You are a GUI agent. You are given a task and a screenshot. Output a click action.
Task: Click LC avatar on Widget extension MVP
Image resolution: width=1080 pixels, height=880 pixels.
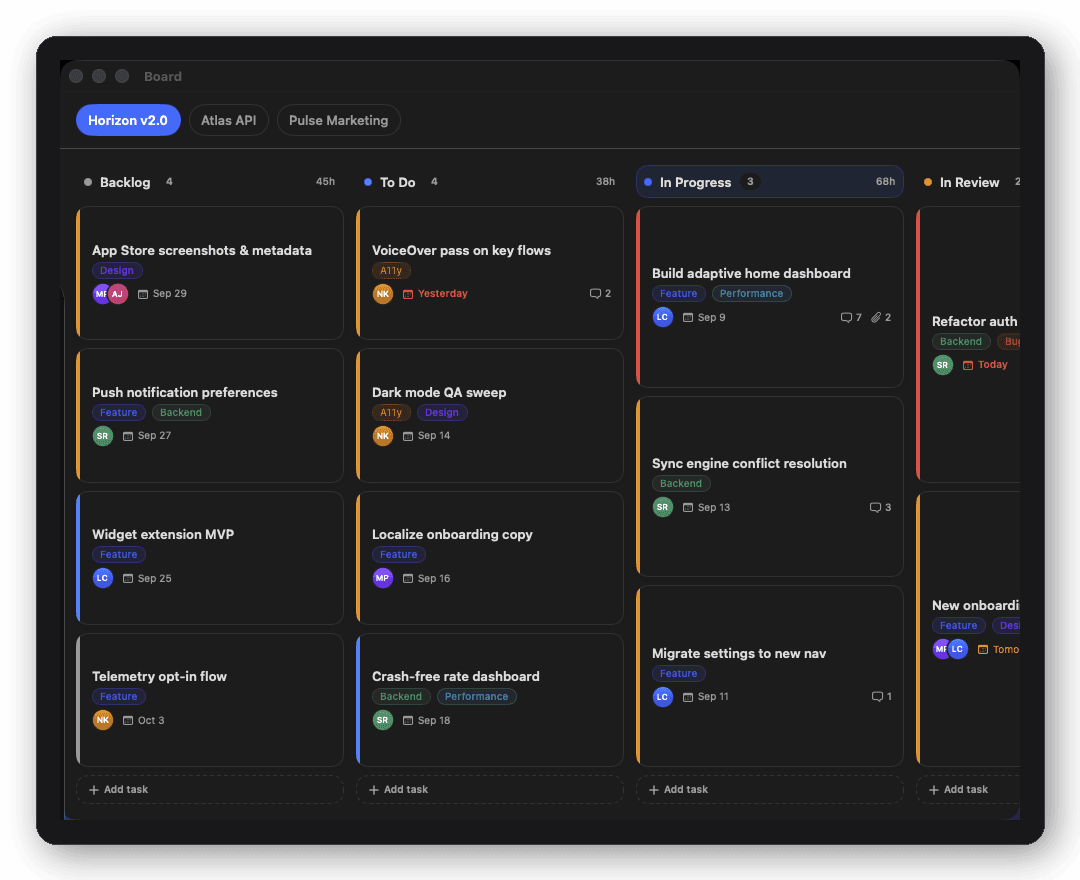[103, 578]
